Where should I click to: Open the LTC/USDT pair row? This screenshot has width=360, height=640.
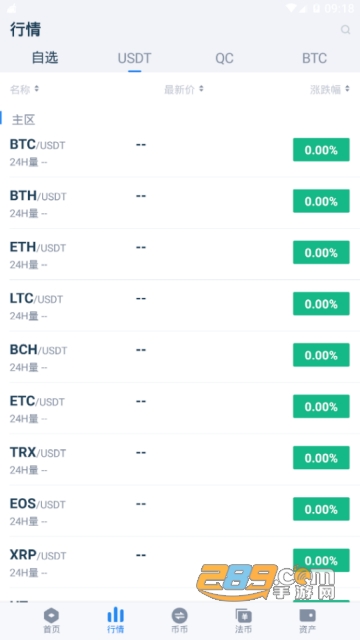(x=180, y=305)
